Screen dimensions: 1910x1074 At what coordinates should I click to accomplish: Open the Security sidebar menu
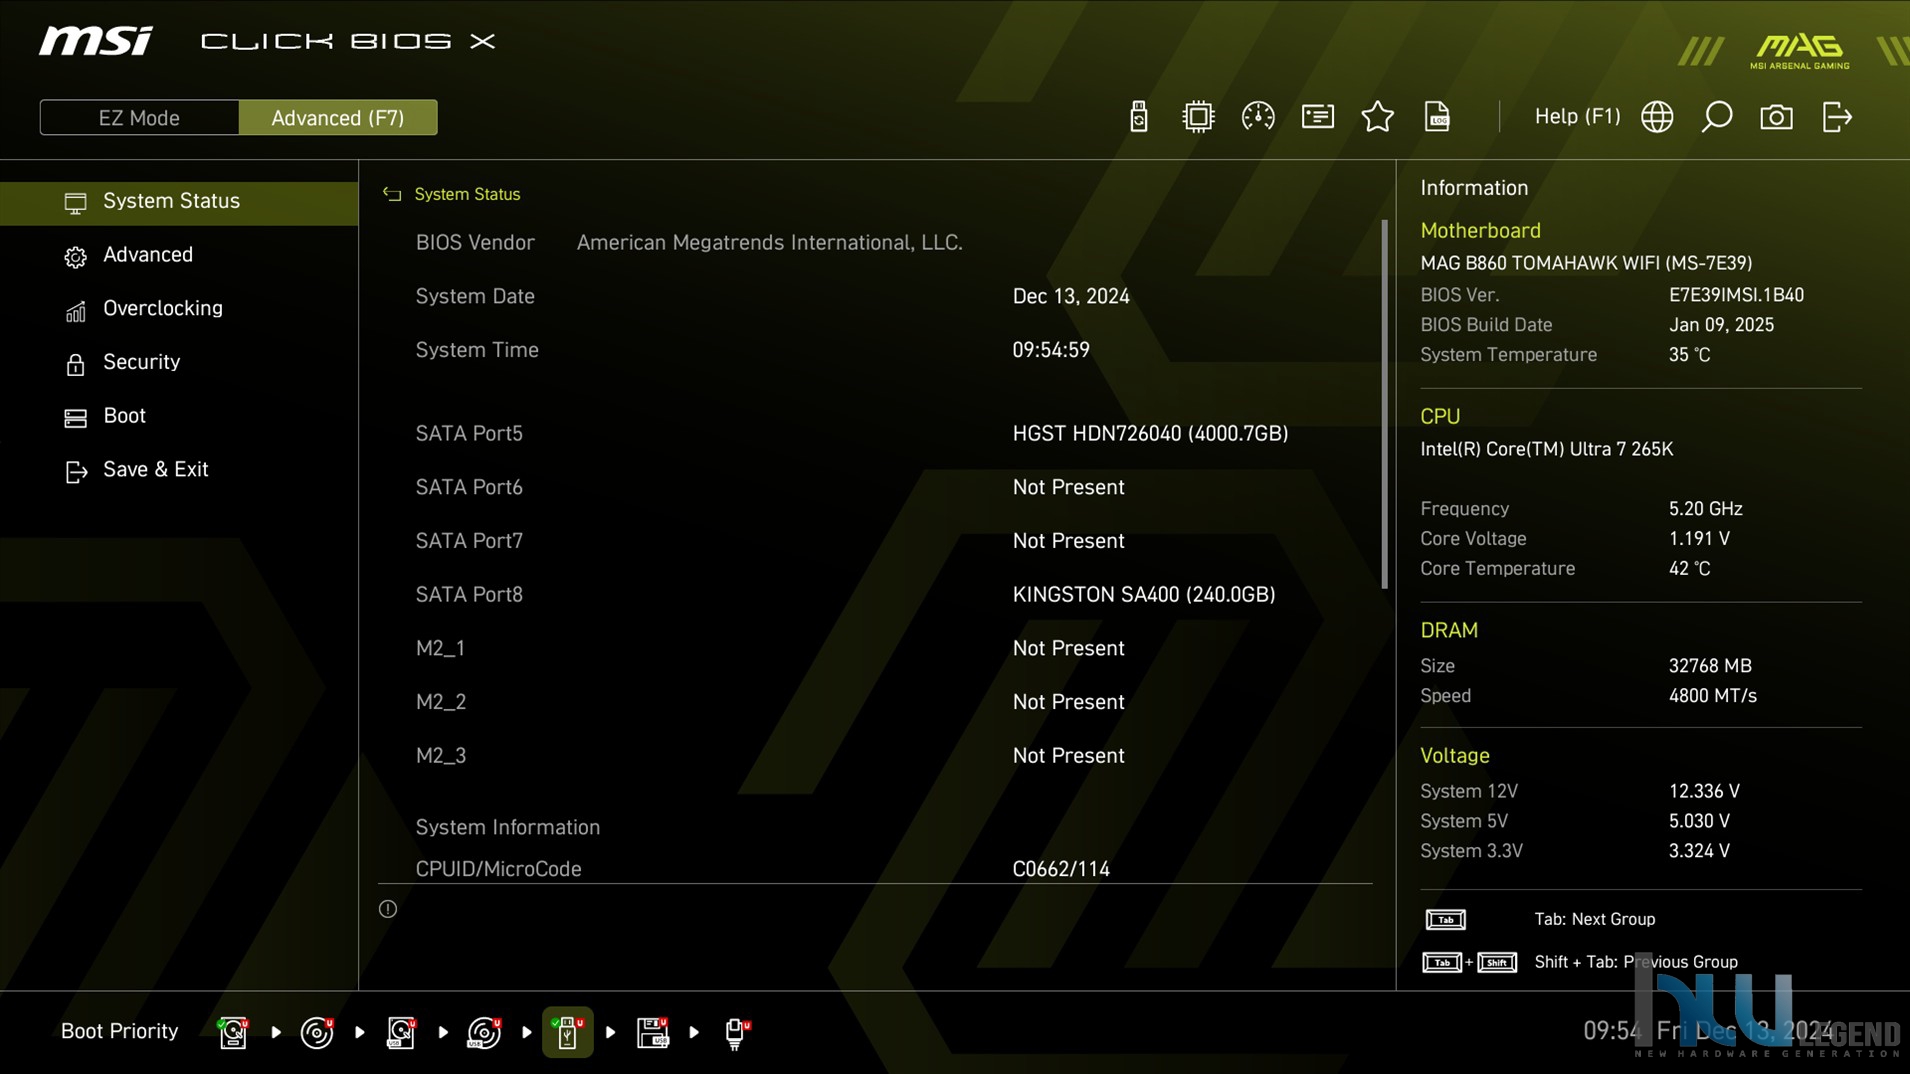click(179, 362)
